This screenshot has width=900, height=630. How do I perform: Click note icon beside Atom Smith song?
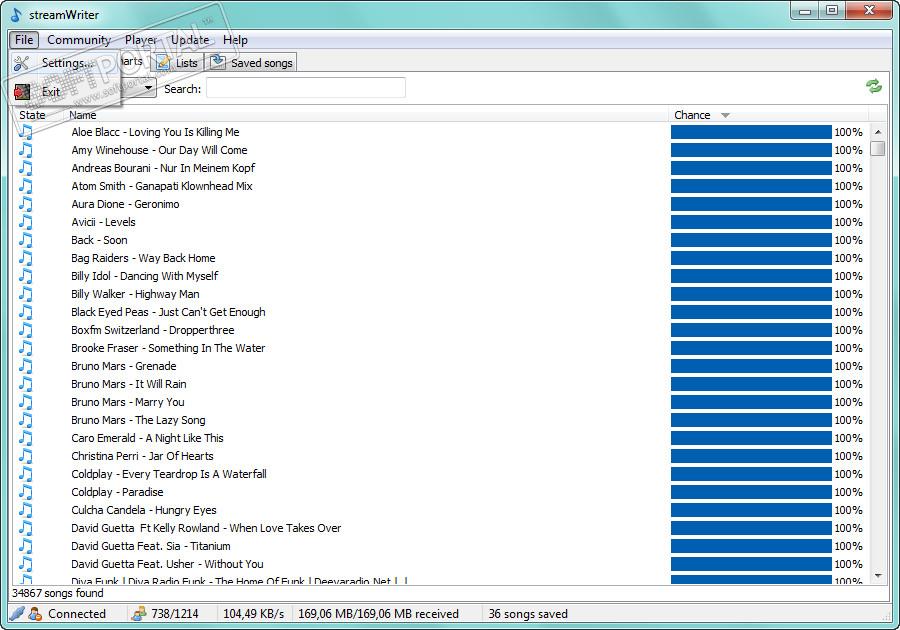tap(26, 186)
